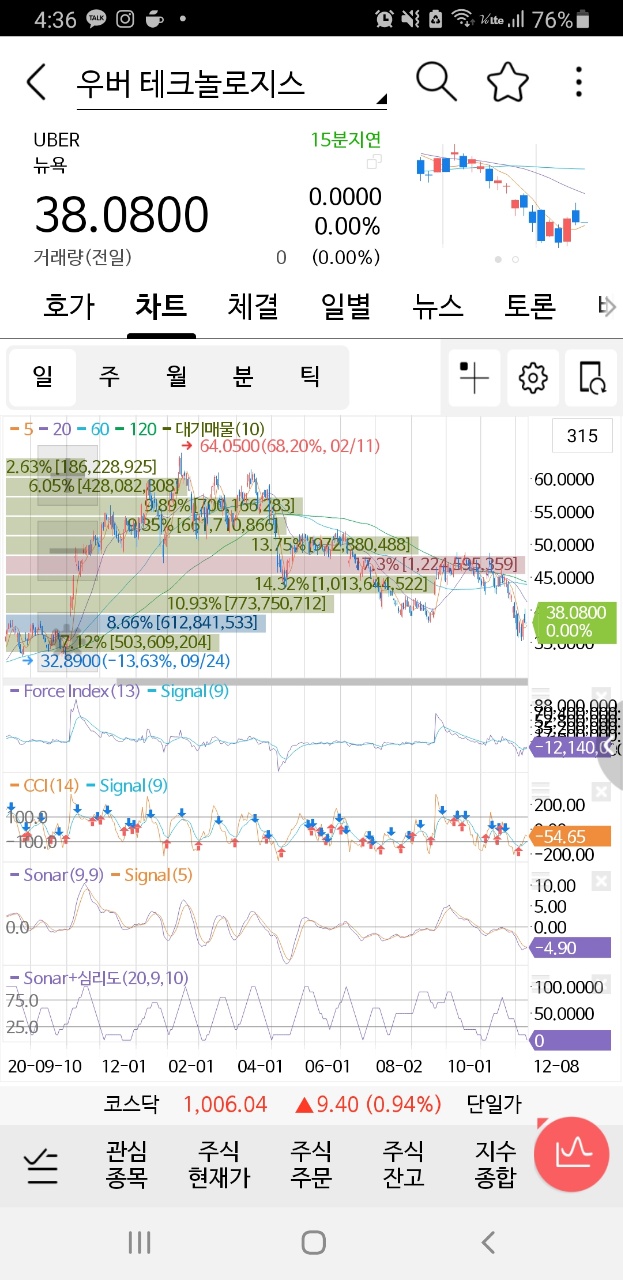
Task: Select the 차트 tab
Action: click(x=161, y=305)
